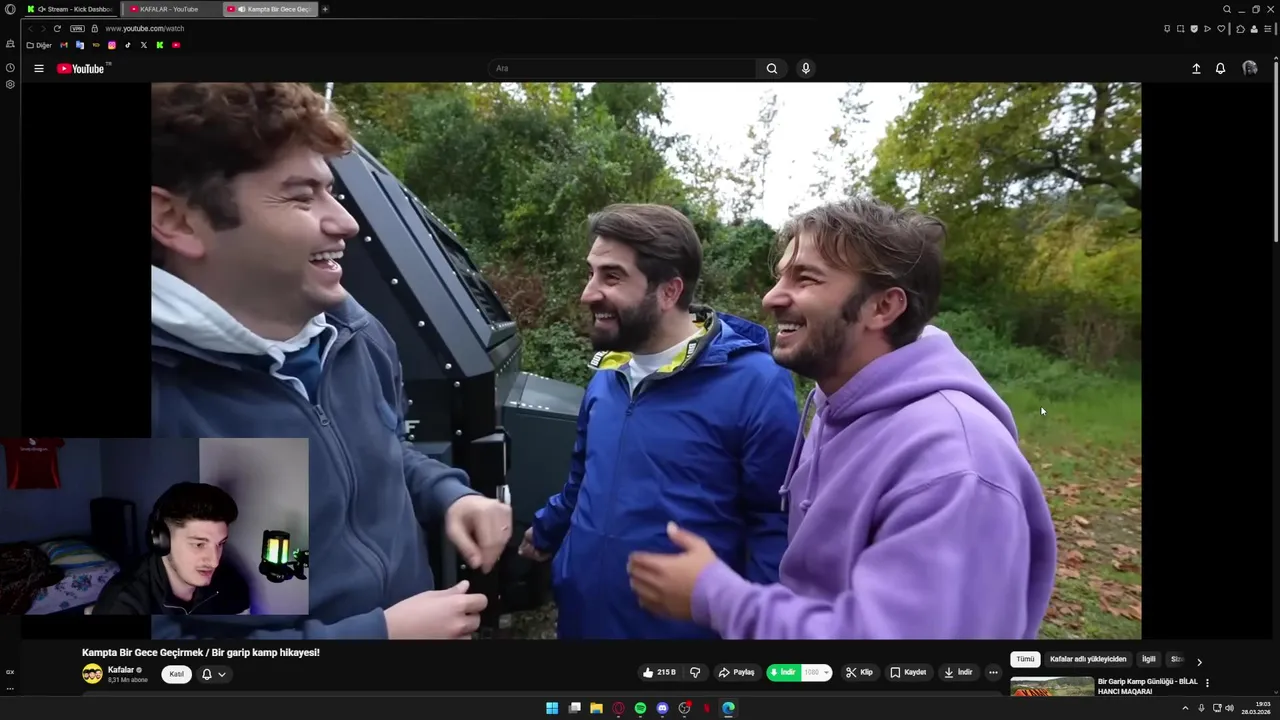Click the Klip scissors button

(859, 672)
